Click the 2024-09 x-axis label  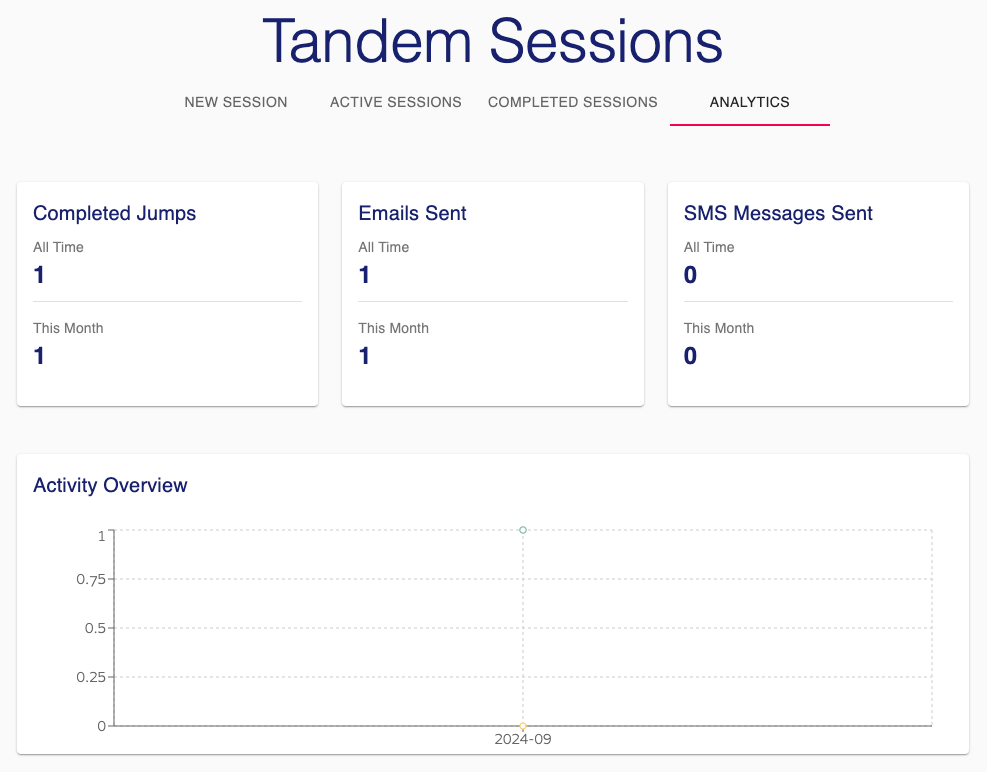click(x=523, y=740)
